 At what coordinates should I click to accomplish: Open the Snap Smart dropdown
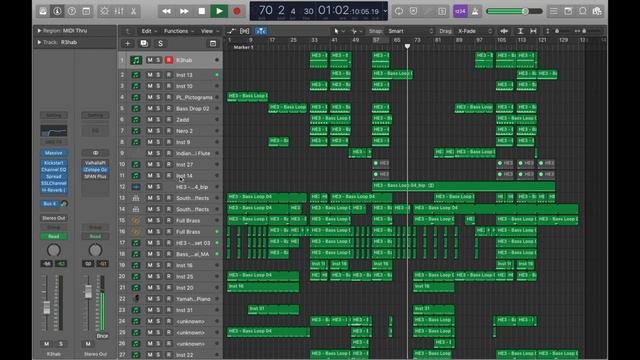point(410,31)
